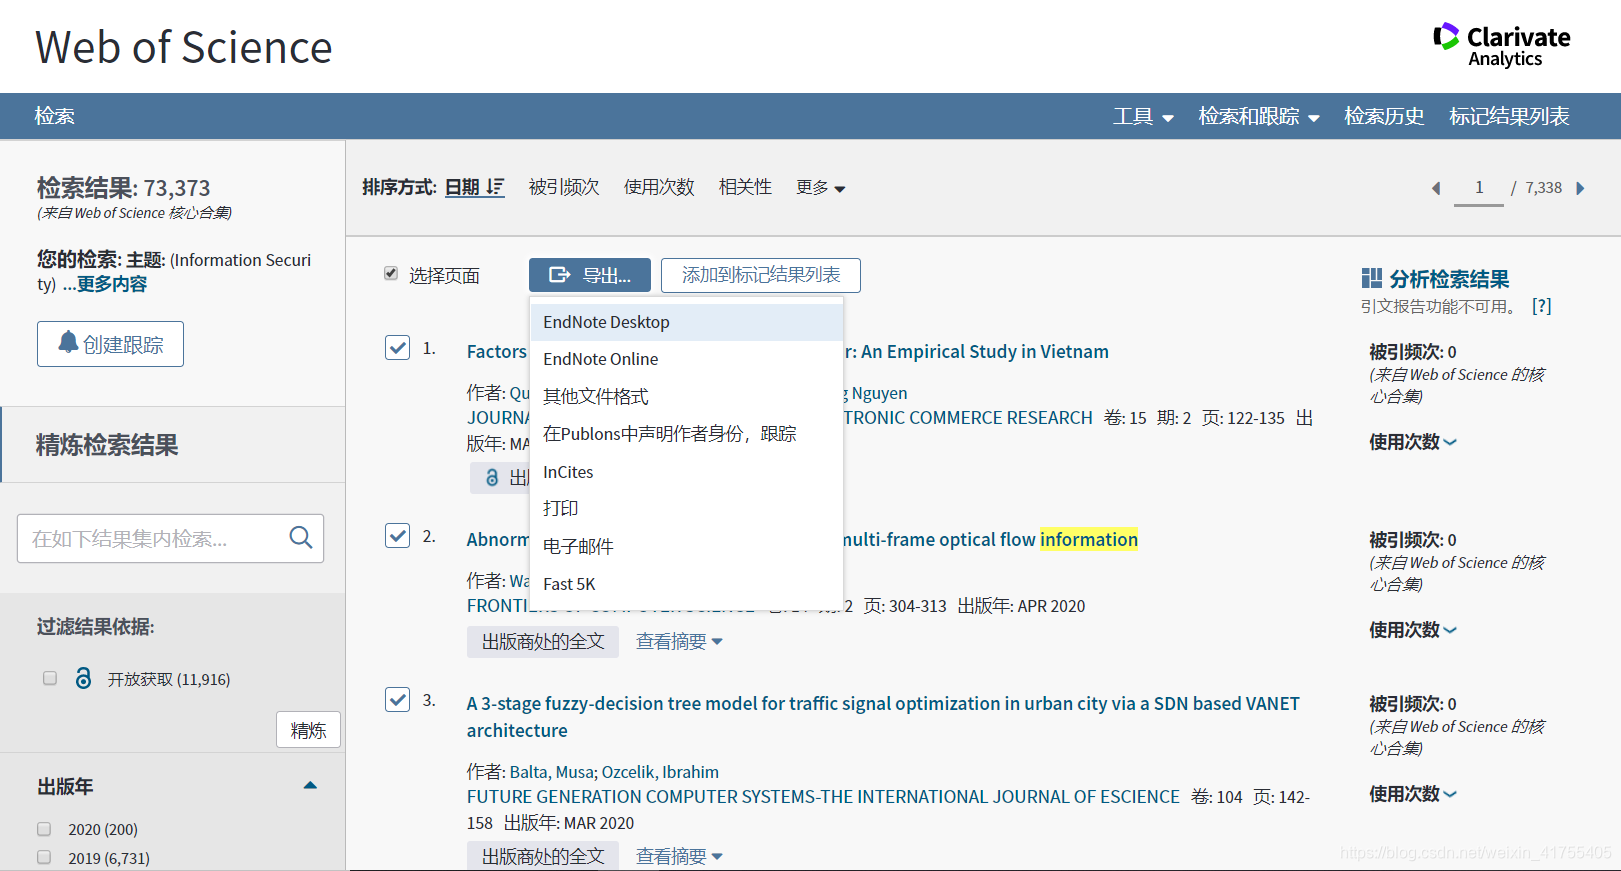
Task: Select 在Publons中声明作者身份 option
Action: click(687, 433)
